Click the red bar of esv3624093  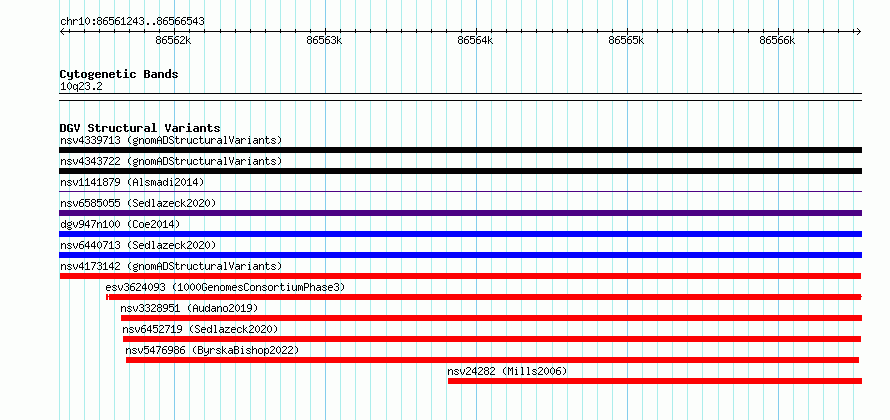(x=484, y=297)
